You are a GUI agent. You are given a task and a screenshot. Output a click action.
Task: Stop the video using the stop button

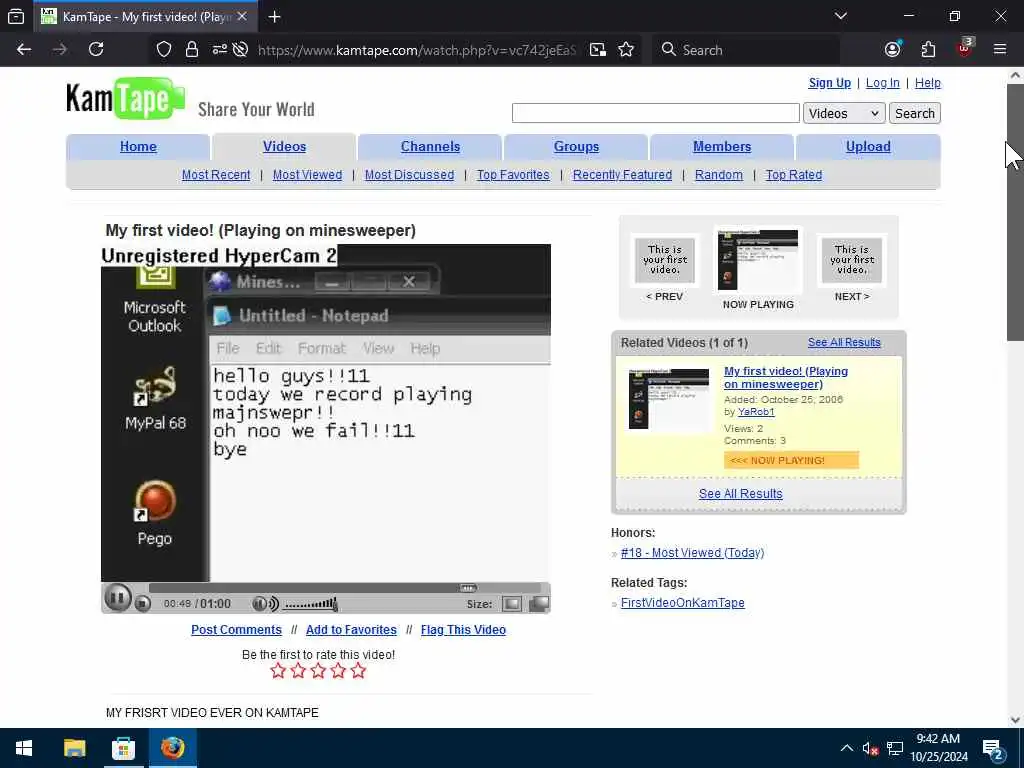143,604
